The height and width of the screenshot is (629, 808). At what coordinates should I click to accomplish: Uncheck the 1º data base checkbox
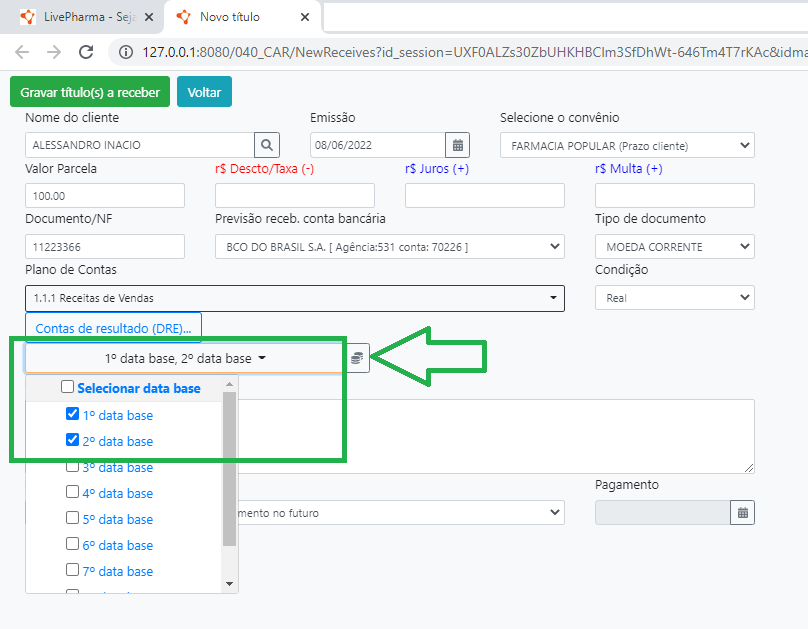click(72, 414)
